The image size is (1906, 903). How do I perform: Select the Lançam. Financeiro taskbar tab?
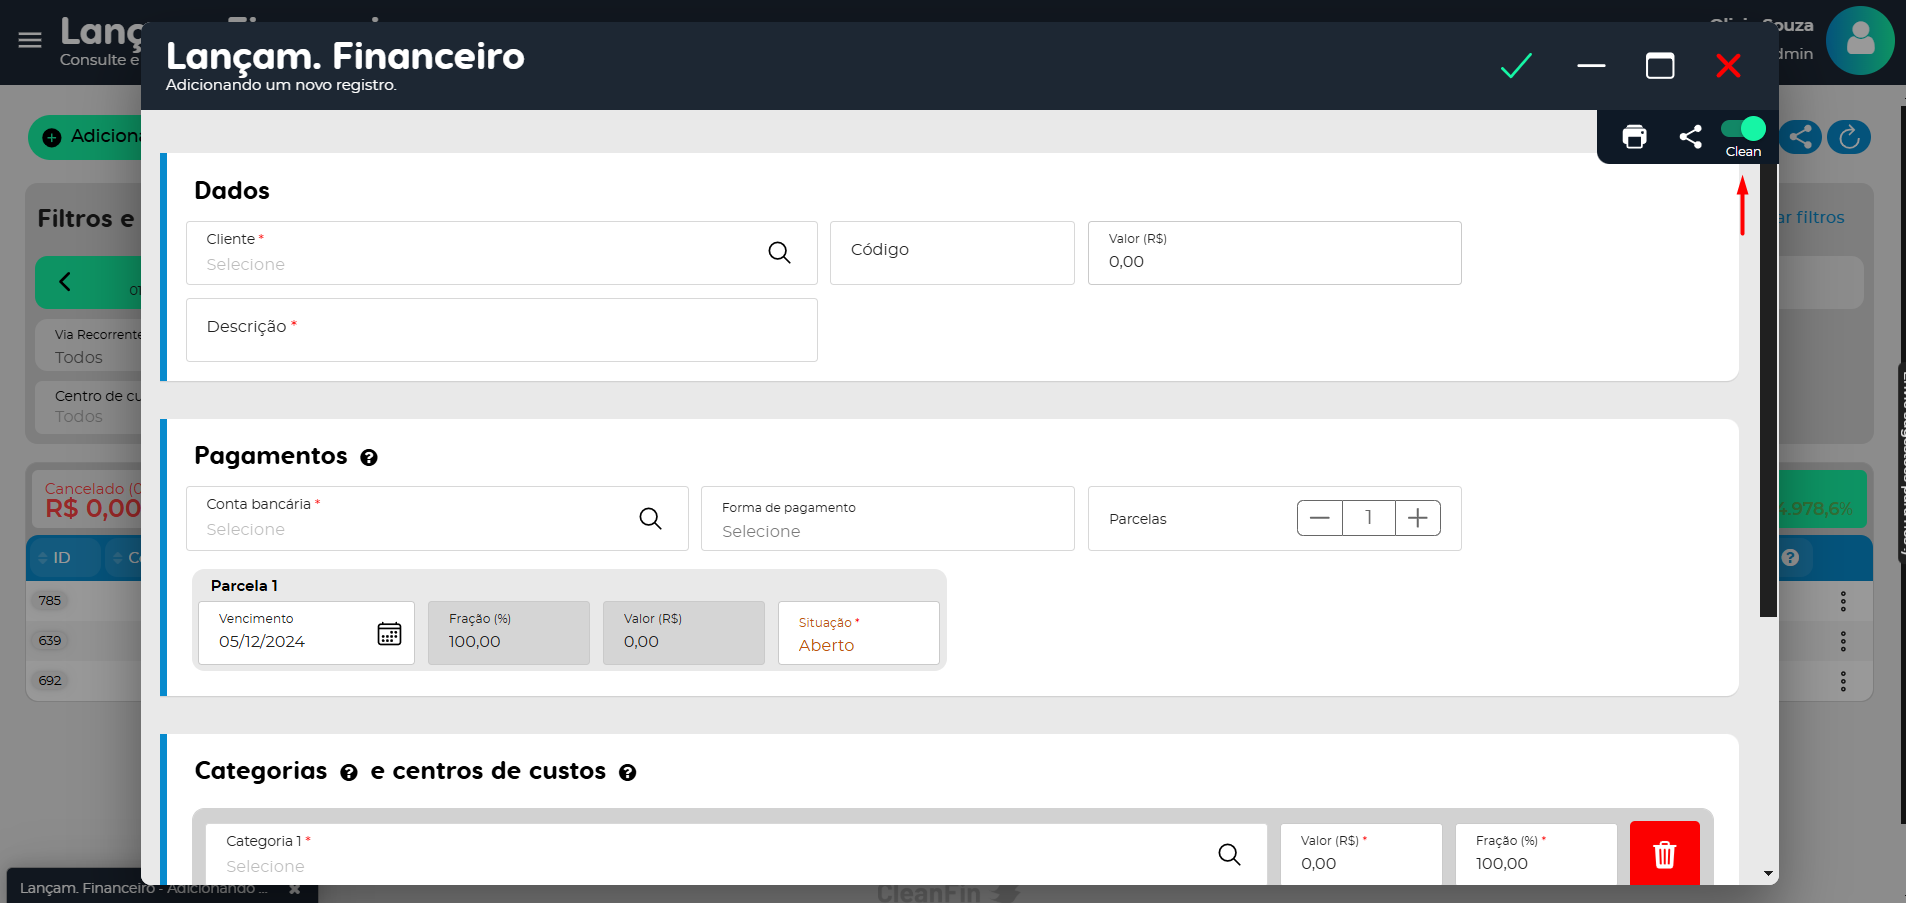tap(143, 888)
